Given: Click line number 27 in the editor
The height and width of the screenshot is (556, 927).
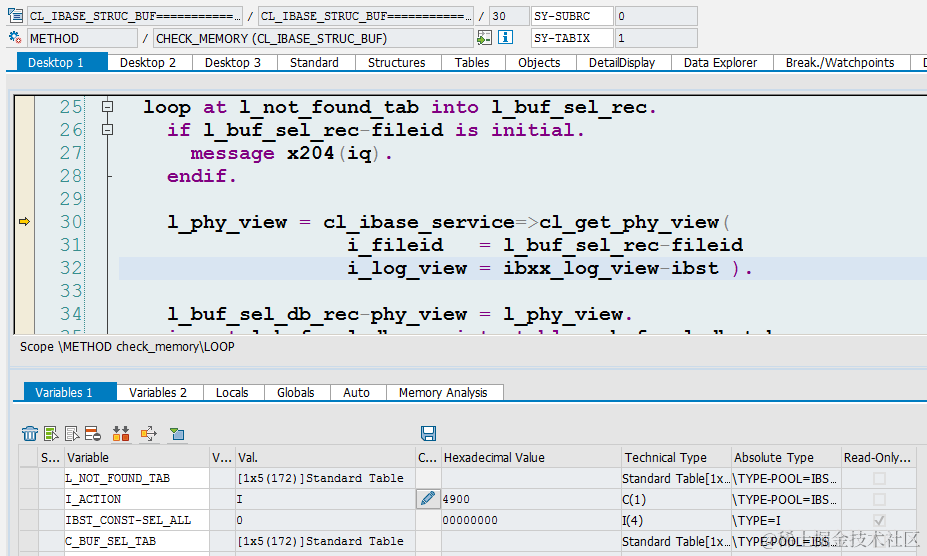Looking at the screenshot, I should [71, 153].
